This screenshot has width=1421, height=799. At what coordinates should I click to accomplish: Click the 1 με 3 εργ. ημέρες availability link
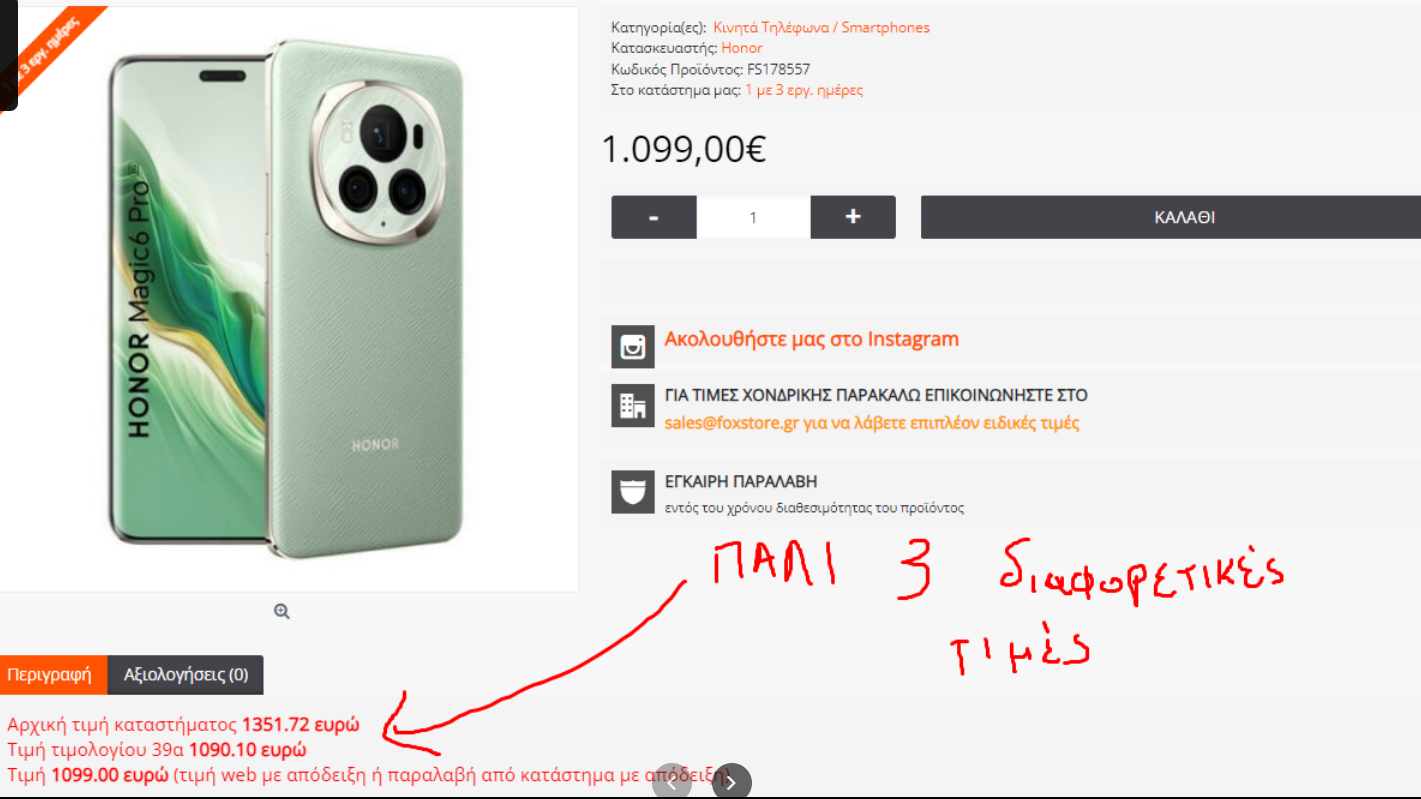tap(804, 90)
